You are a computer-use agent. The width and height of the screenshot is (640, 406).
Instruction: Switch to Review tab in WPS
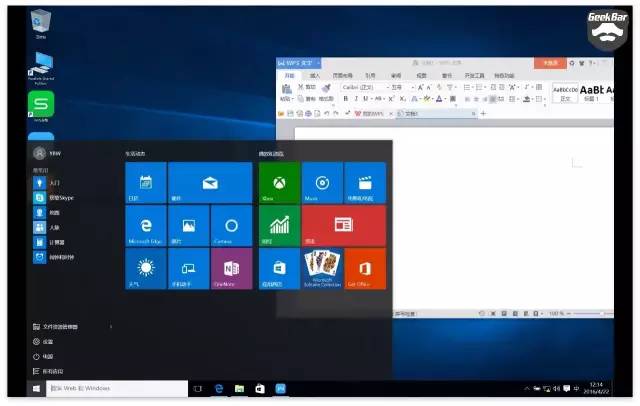pyautogui.click(x=396, y=75)
